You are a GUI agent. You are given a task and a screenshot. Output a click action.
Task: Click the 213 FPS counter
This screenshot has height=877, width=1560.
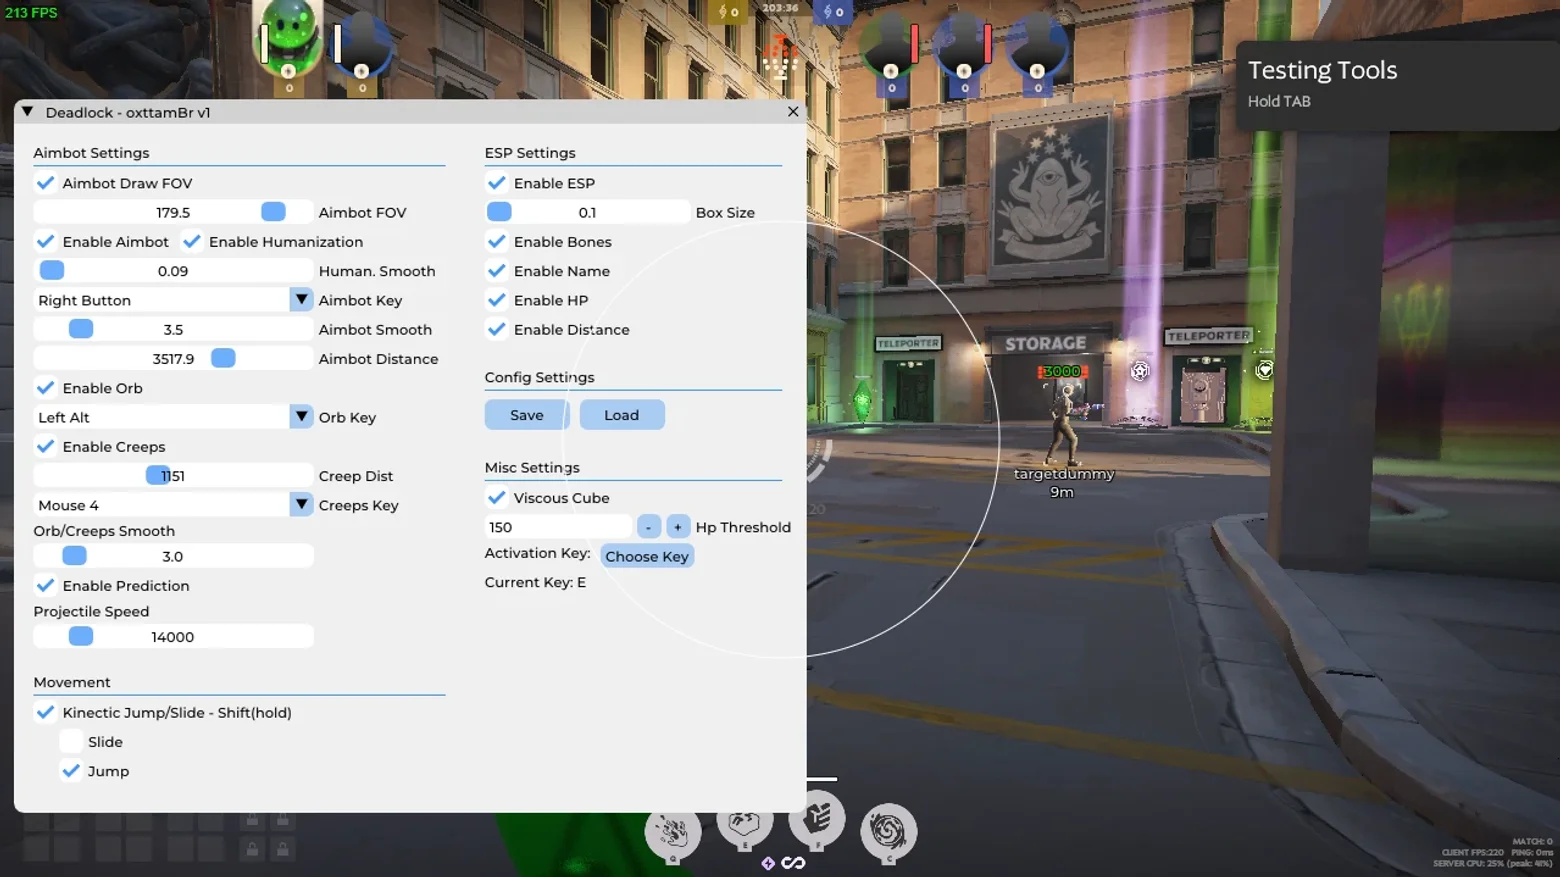pyautogui.click(x=31, y=13)
